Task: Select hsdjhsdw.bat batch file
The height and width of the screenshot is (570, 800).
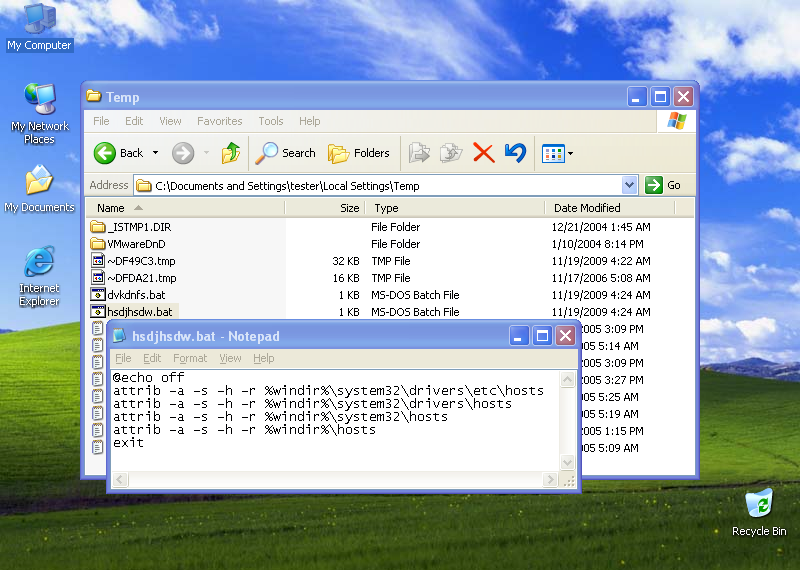Action: point(132,312)
